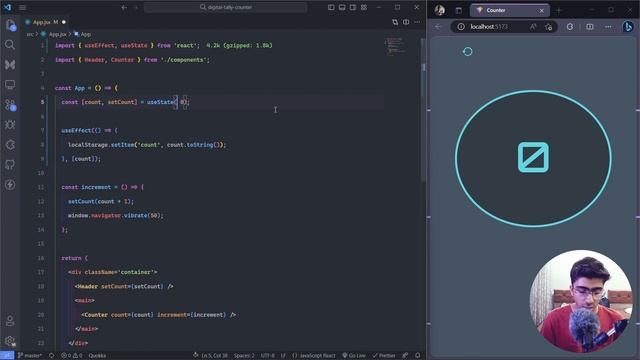This screenshot has width=640, height=360.
Task: Open the Search view in the activity bar
Action: pos(10,44)
